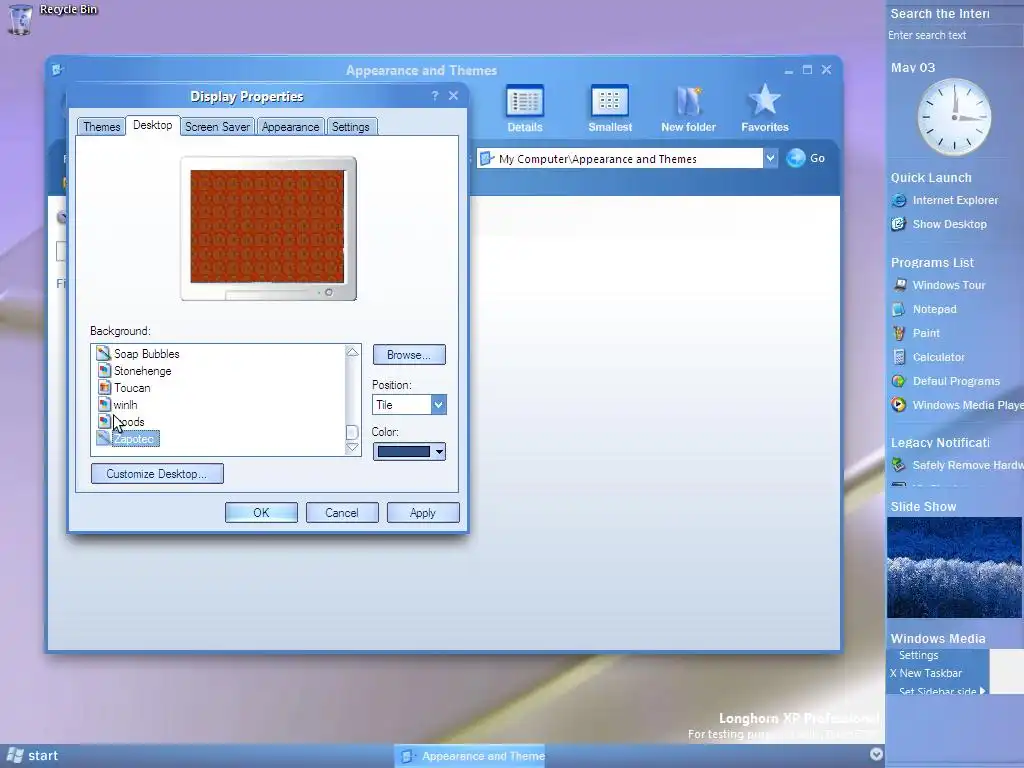Click Appearance and Themes window title icon
This screenshot has height=768, width=1024.
point(57,69)
